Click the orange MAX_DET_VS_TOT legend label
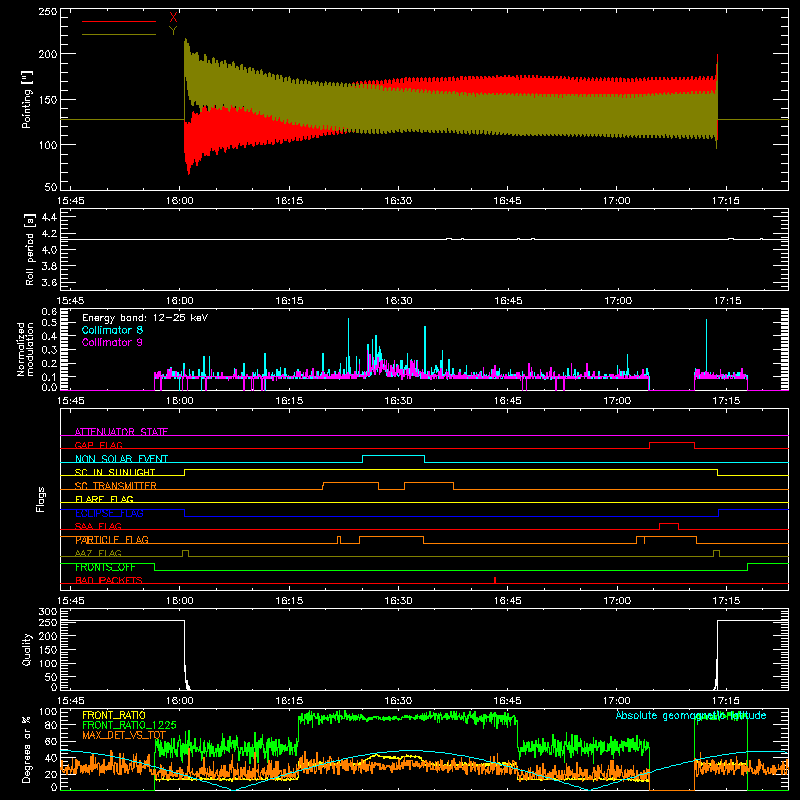800x800 pixels. 124,735
